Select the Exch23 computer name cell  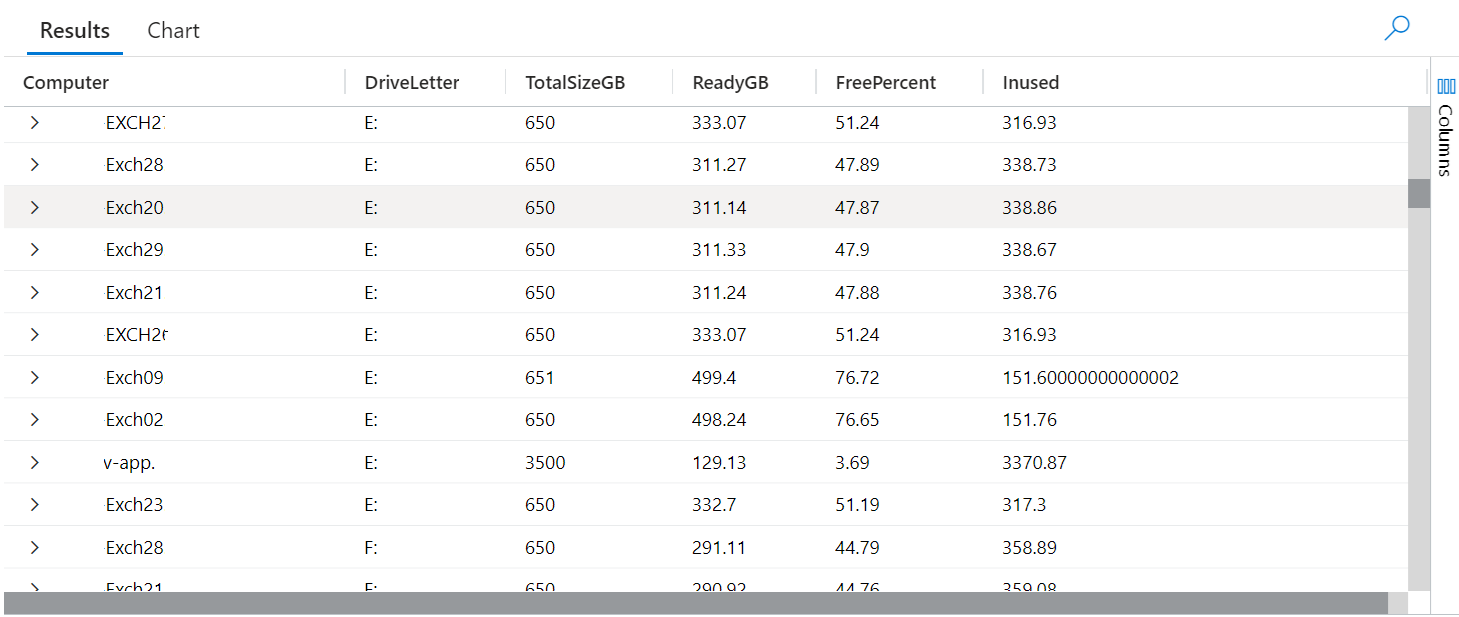tap(134, 505)
